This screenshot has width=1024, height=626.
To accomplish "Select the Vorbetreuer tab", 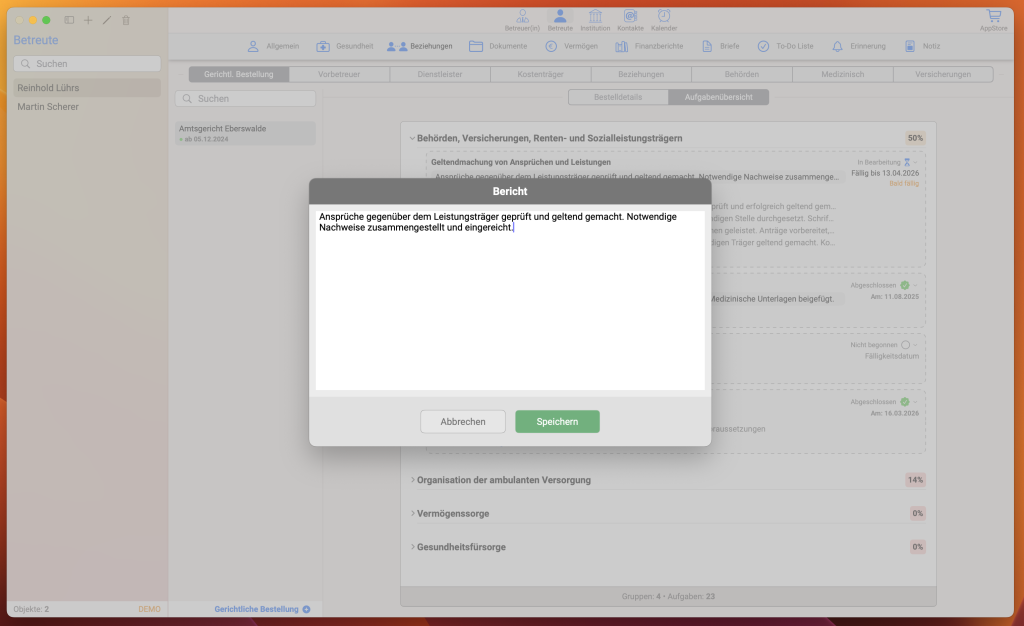I will point(339,74).
